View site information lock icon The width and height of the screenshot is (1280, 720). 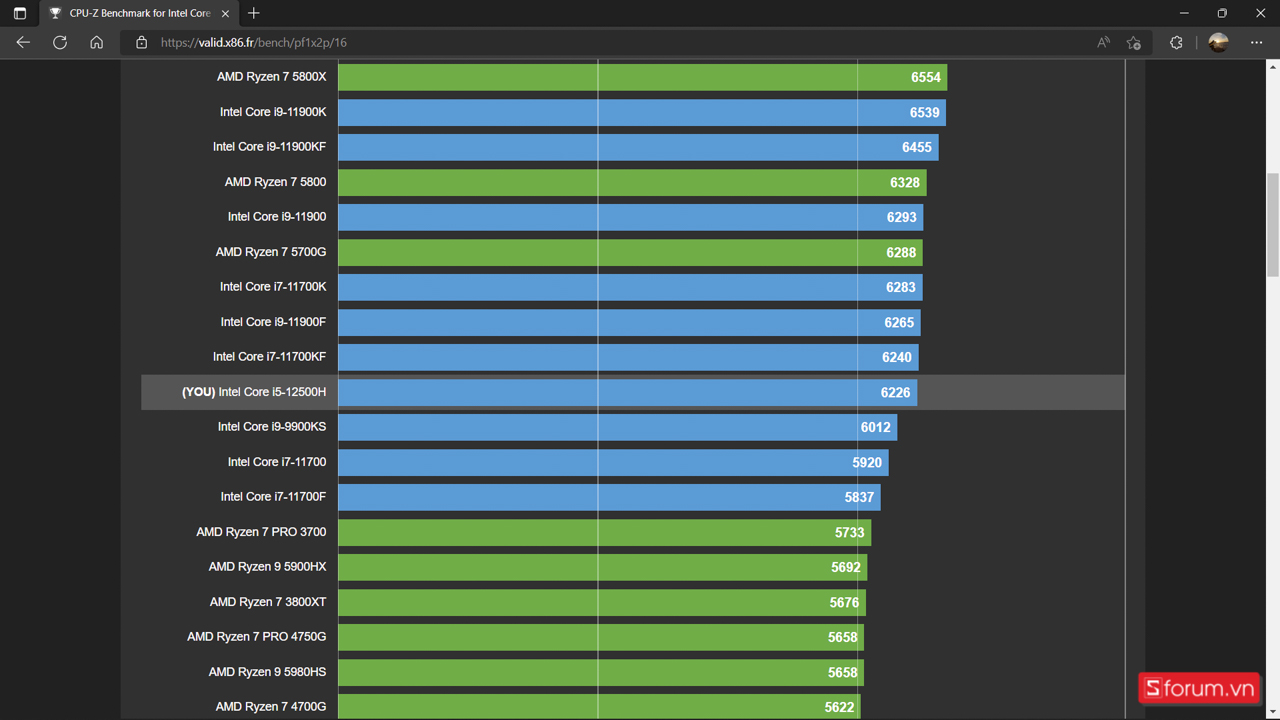[141, 42]
